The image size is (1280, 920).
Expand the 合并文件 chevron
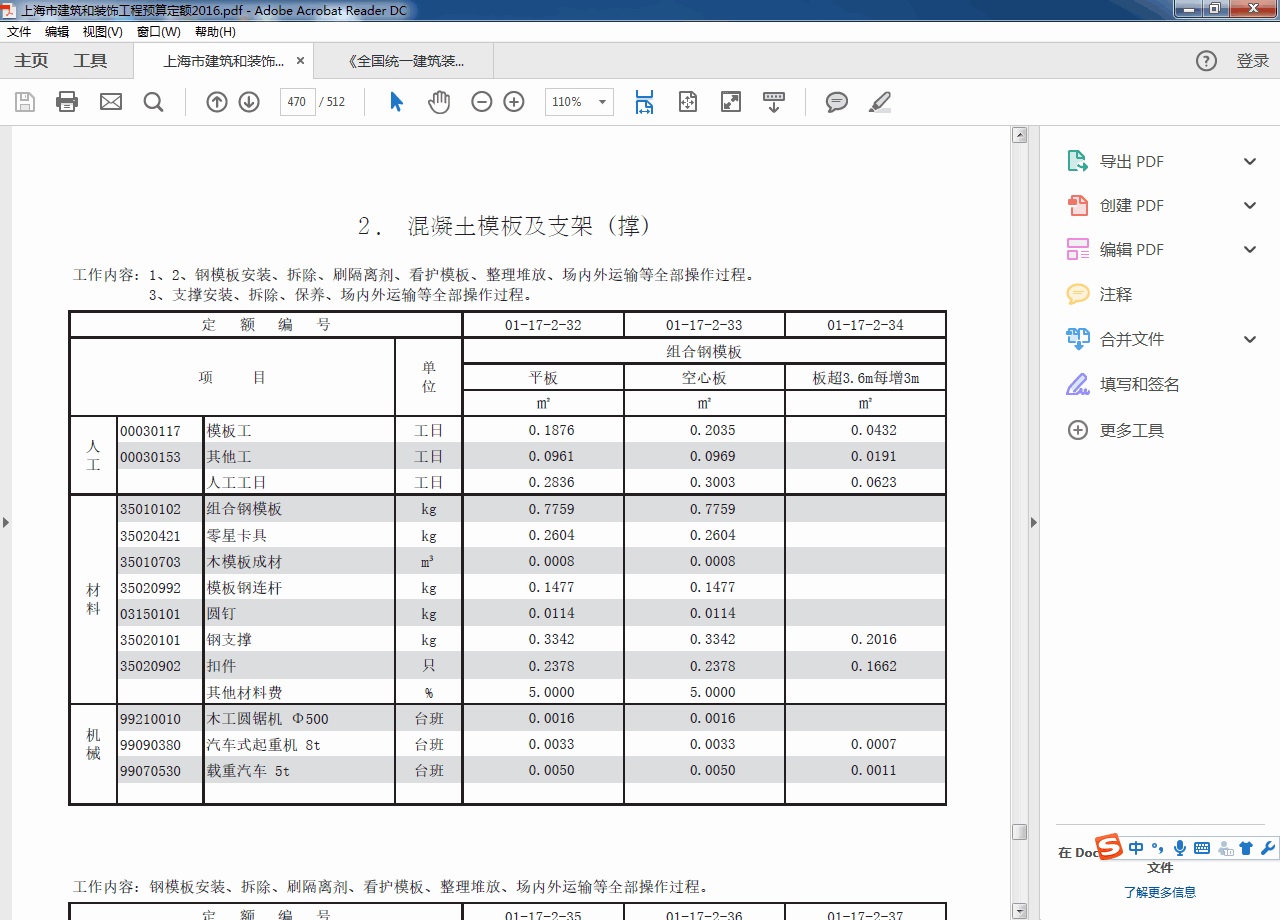click(x=1250, y=339)
